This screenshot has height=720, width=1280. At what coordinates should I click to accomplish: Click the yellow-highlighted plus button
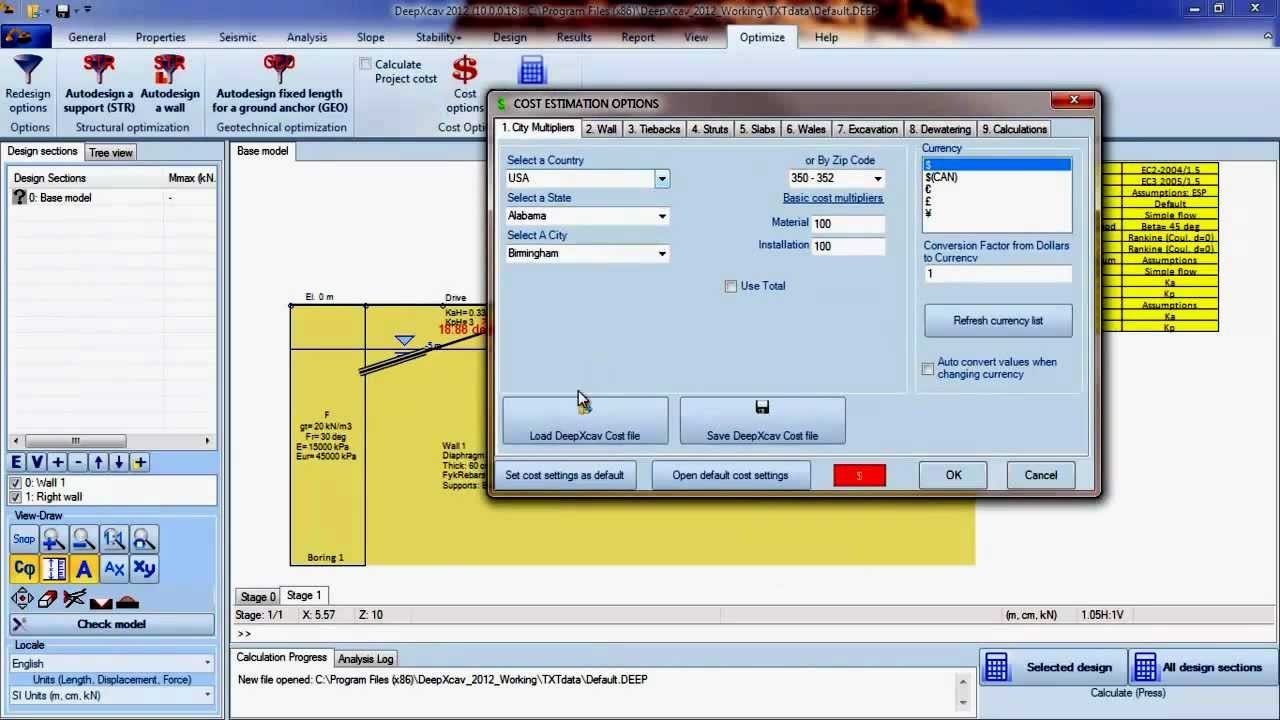[x=139, y=462]
